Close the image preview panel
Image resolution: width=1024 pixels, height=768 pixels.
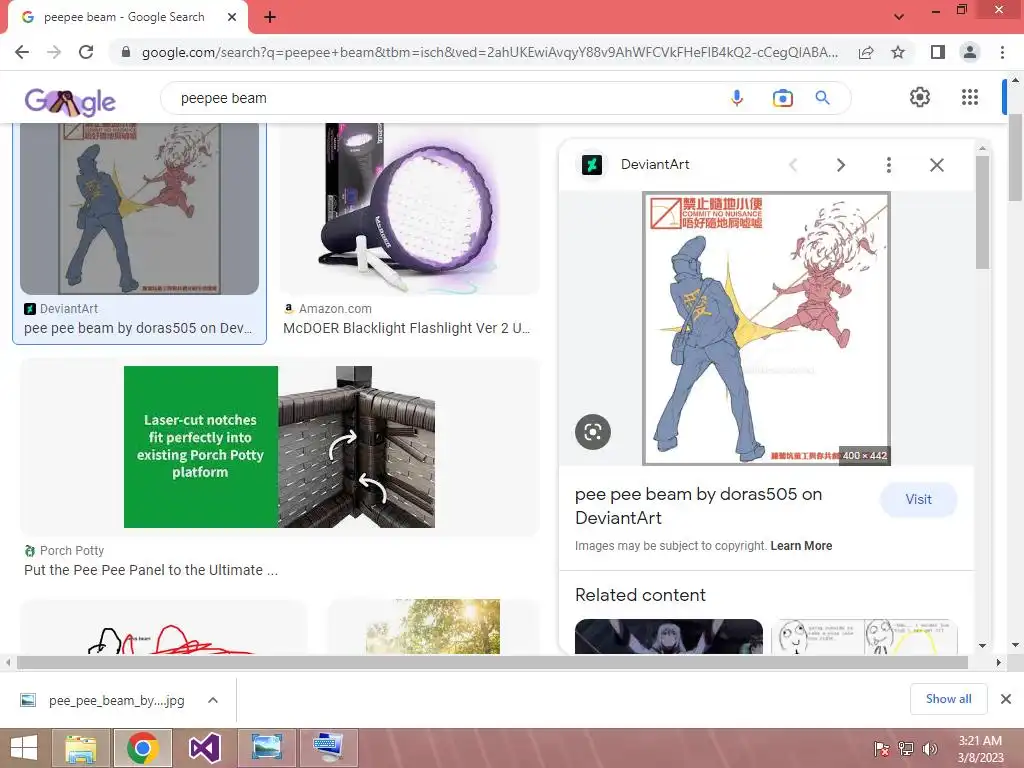(936, 165)
